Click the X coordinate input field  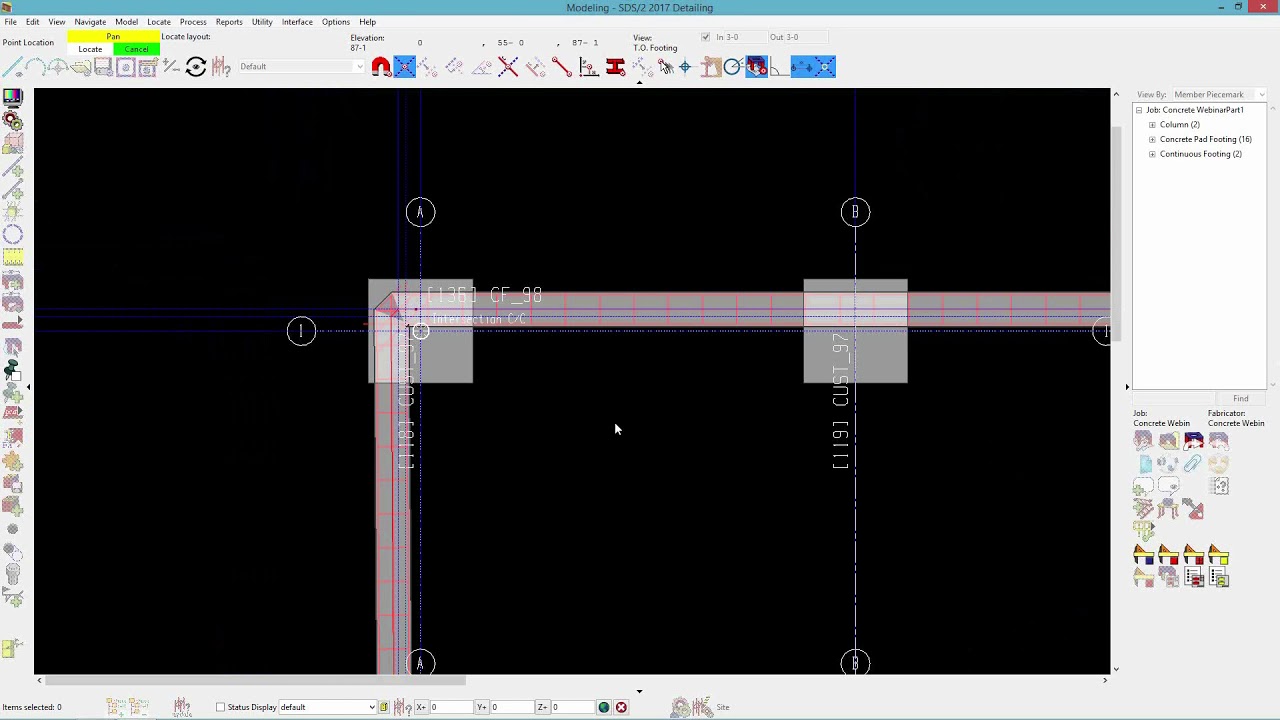(451, 707)
